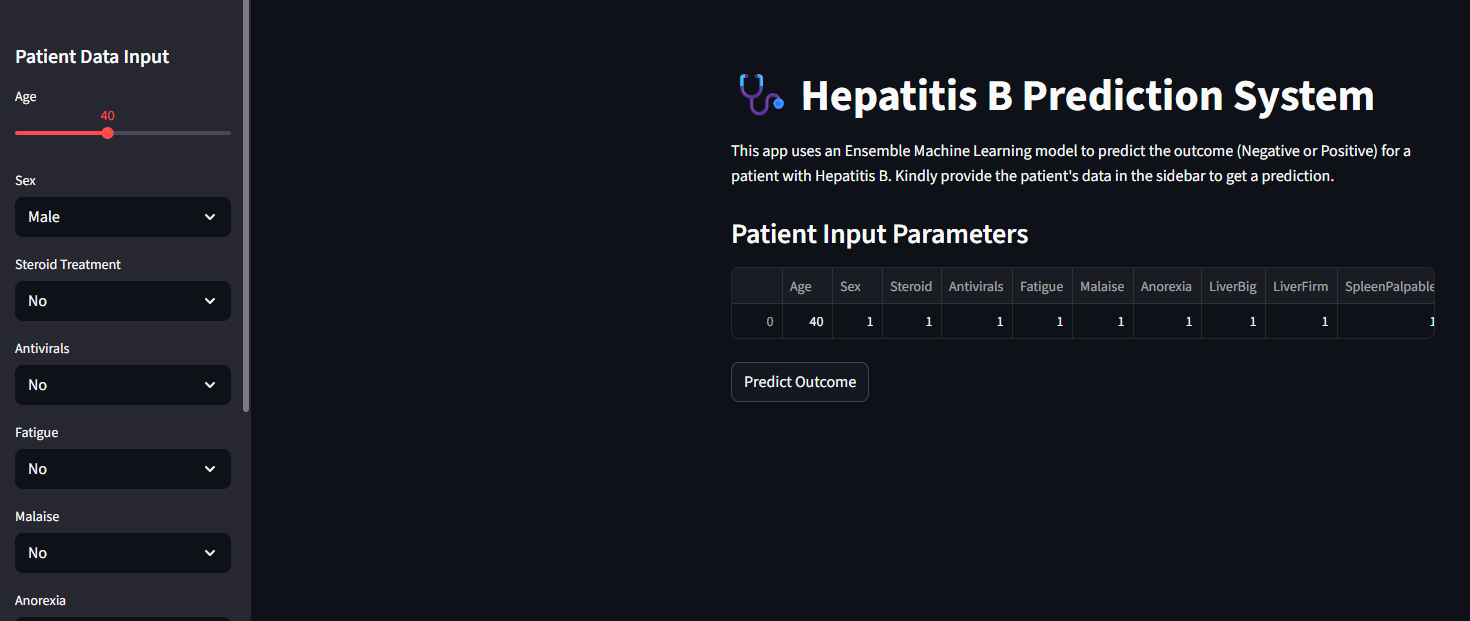Open the Steroid Treatment selector showing No

[x=122, y=301]
